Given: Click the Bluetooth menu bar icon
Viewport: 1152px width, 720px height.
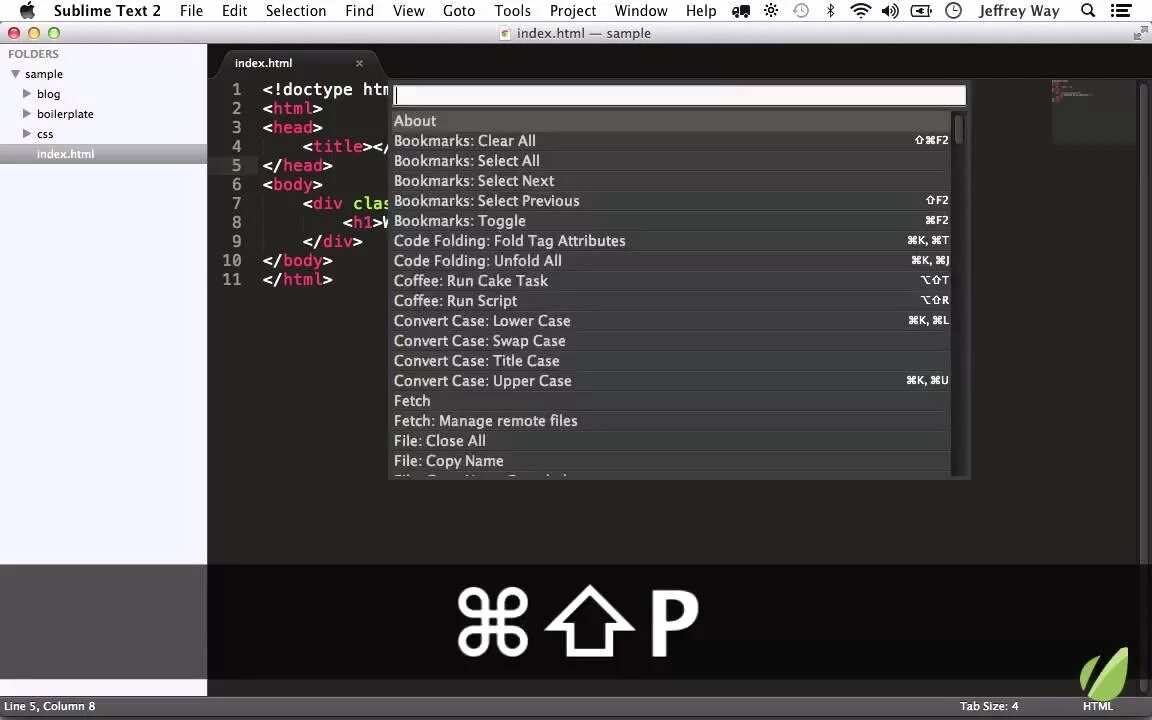Looking at the screenshot, I should (831, 10).
